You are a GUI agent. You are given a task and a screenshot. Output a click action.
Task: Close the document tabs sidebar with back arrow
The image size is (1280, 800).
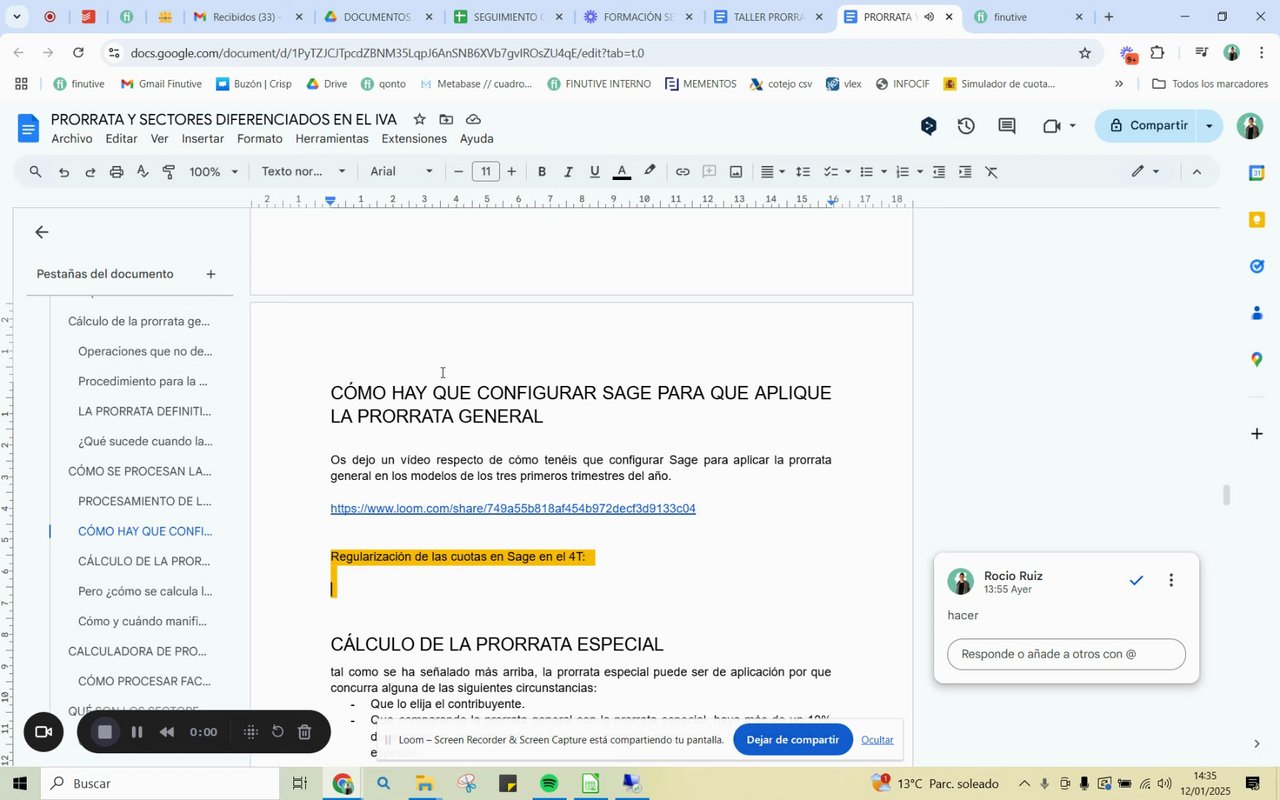41,232
